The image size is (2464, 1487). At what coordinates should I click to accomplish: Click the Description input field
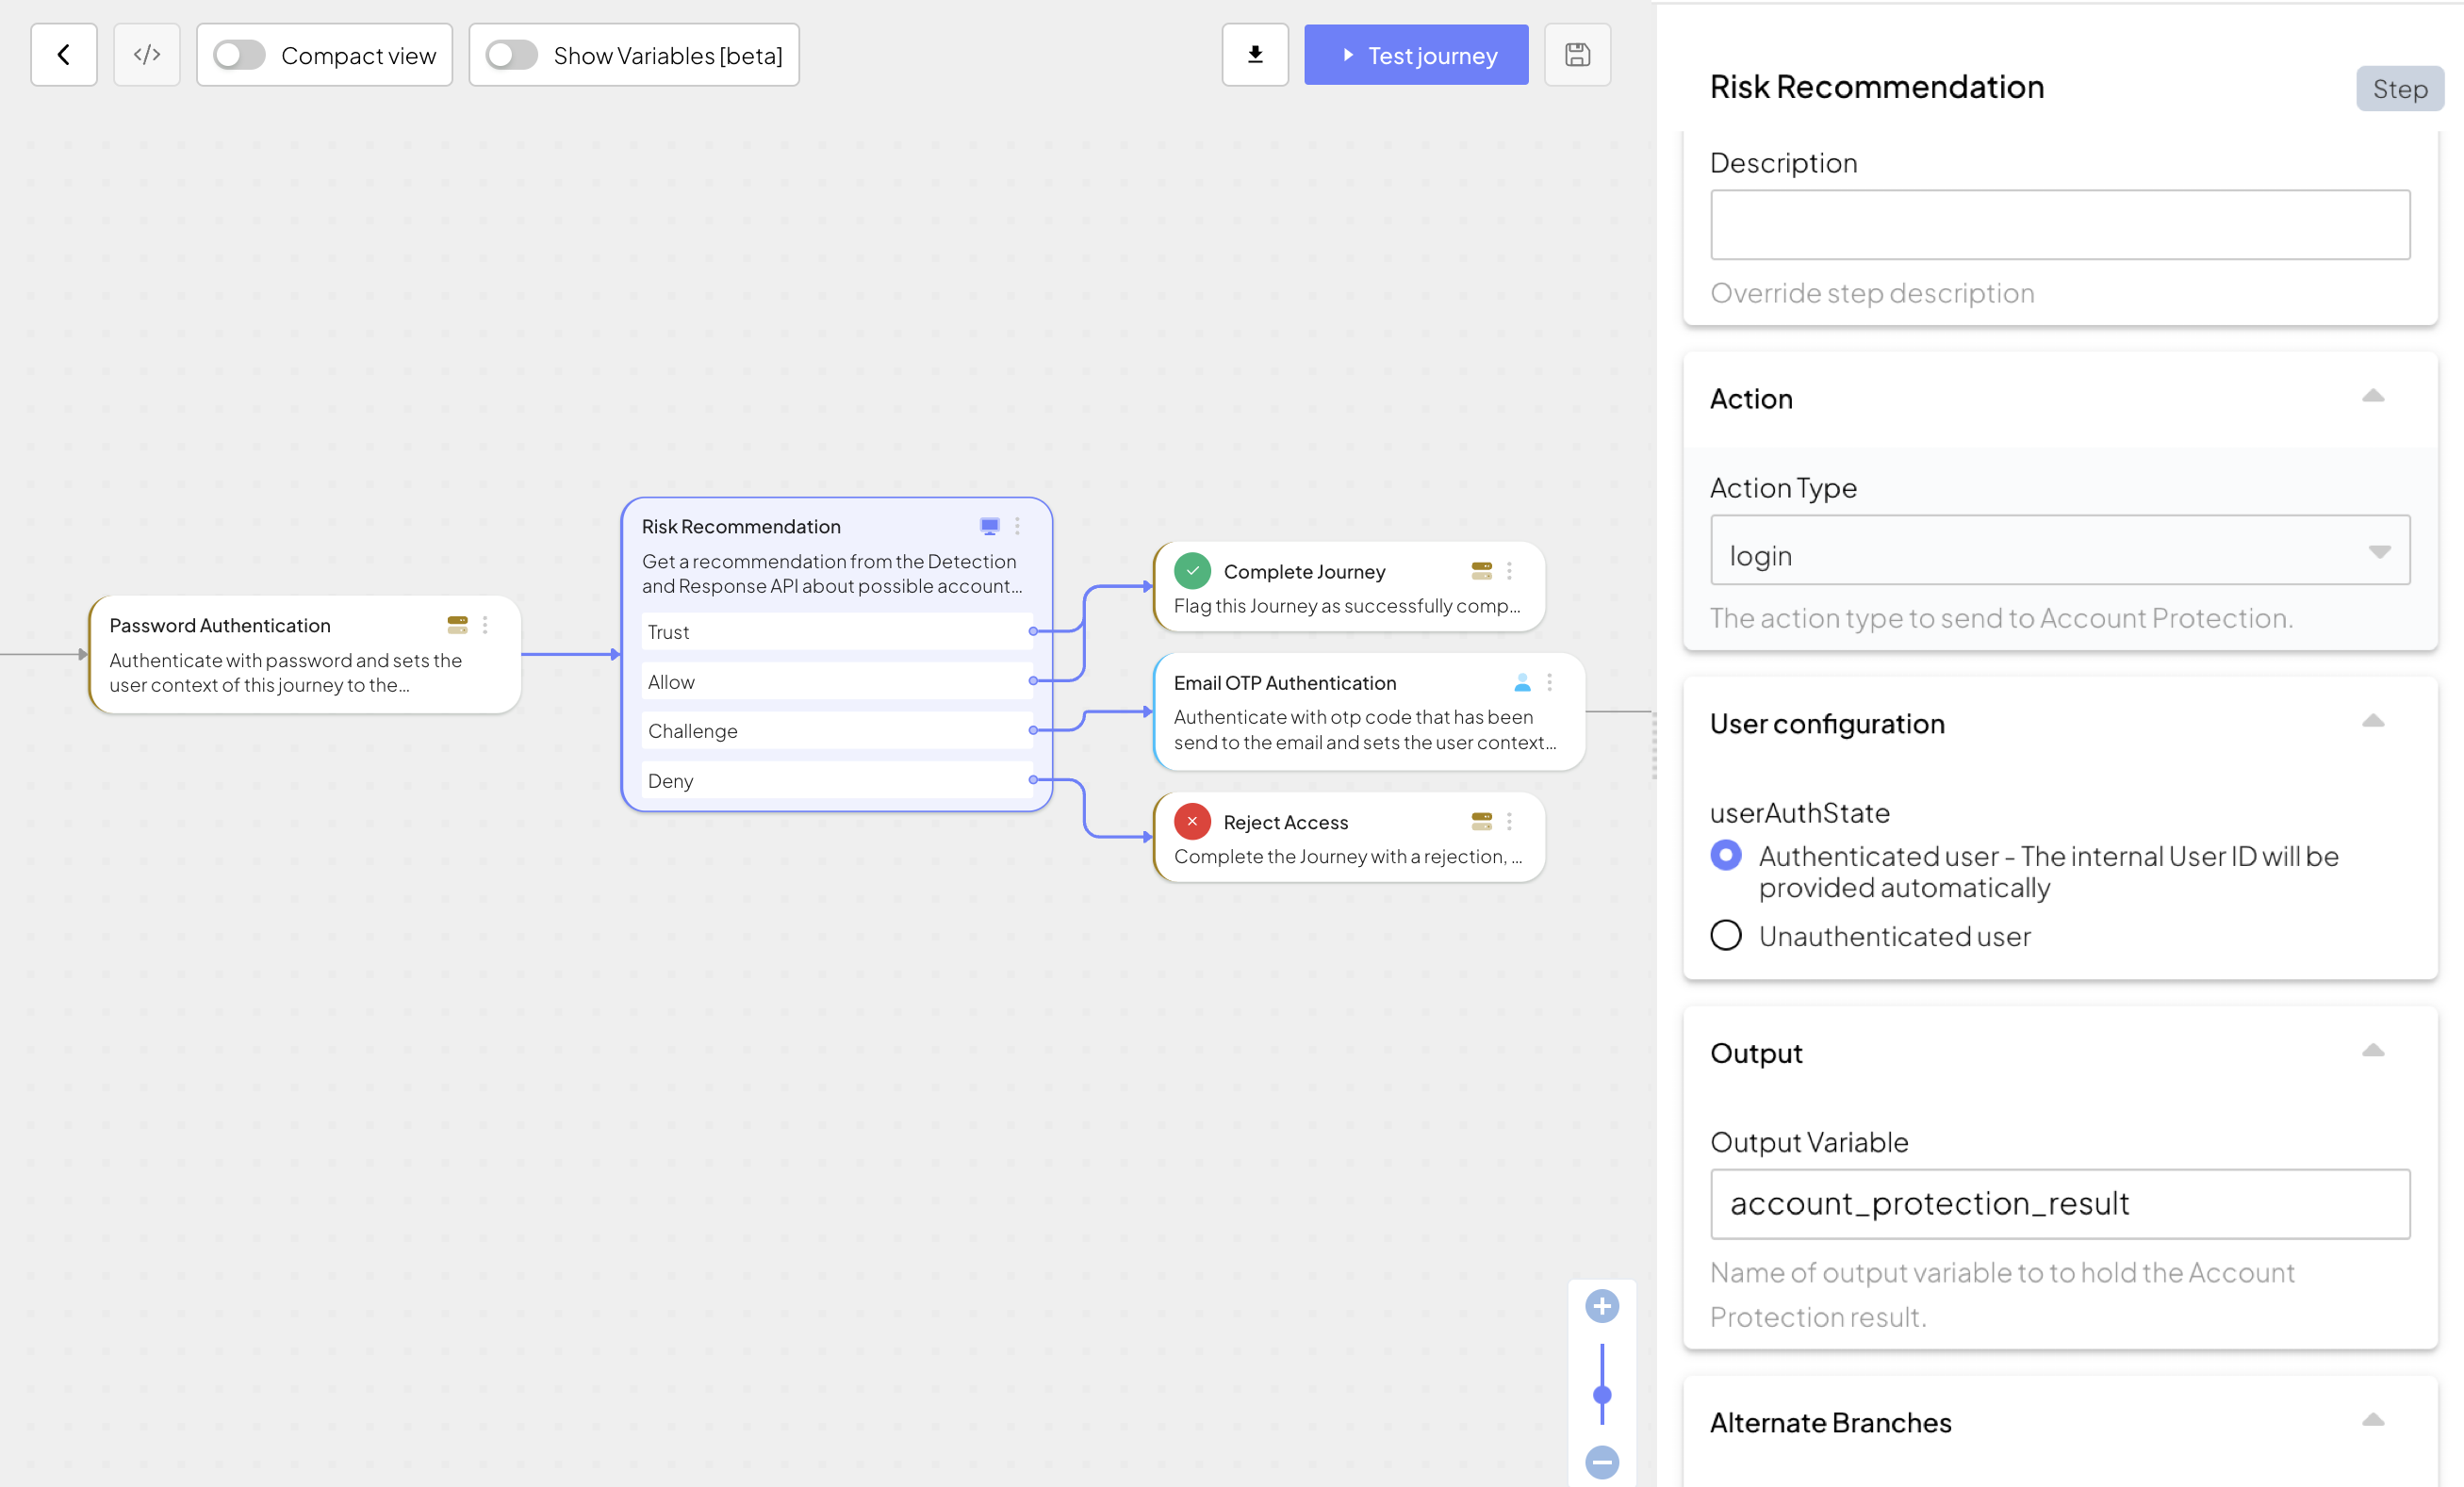(2060, 225)
